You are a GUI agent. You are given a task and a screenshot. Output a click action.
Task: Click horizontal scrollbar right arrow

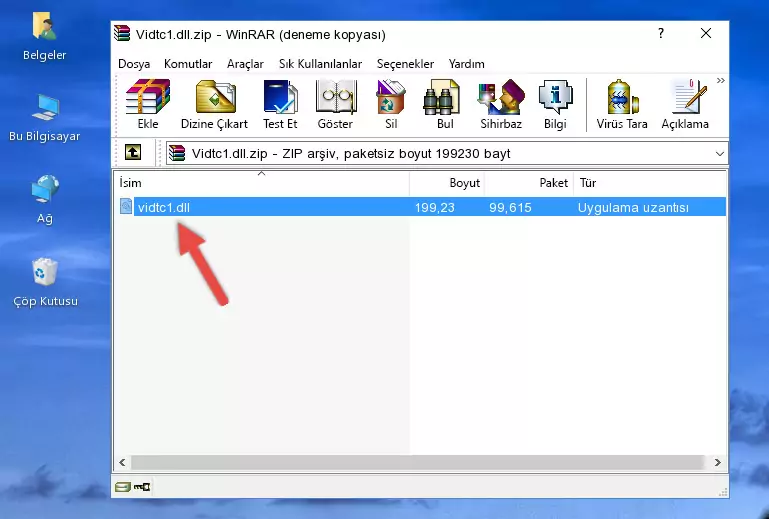click(718, 462)
